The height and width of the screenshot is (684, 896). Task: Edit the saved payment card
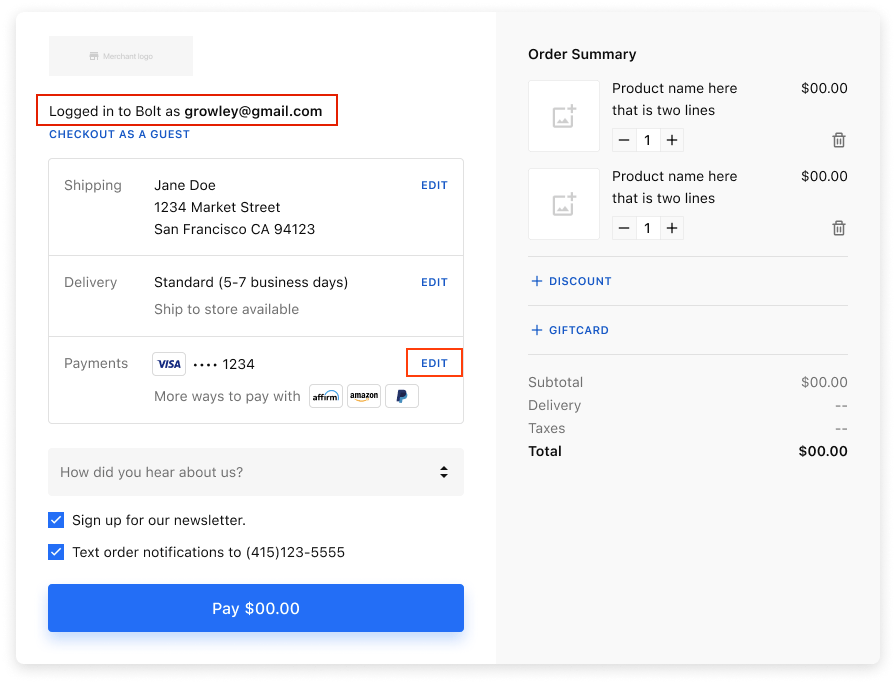[x=434, y=363]
